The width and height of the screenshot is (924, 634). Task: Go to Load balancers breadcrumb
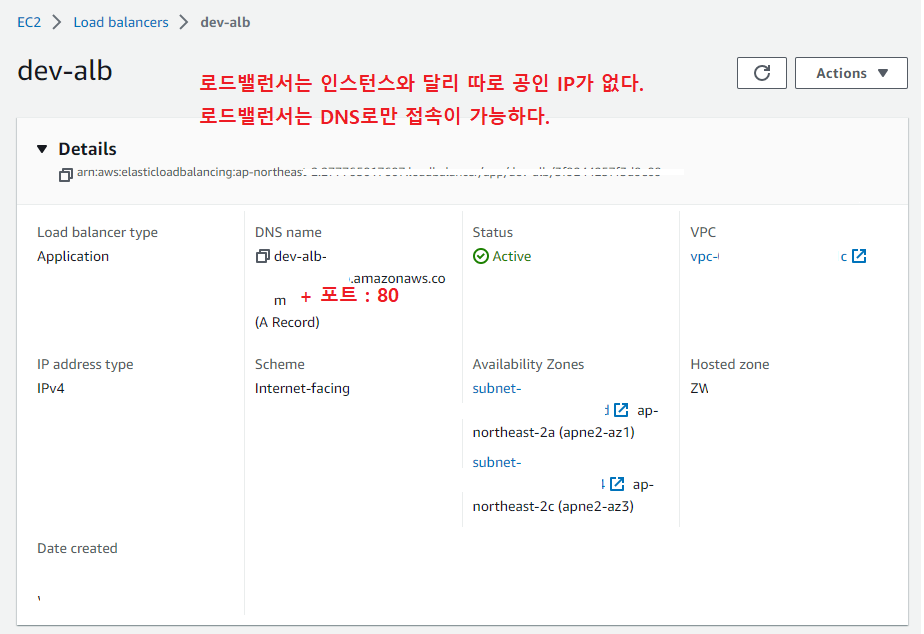(x=121, y=22)
